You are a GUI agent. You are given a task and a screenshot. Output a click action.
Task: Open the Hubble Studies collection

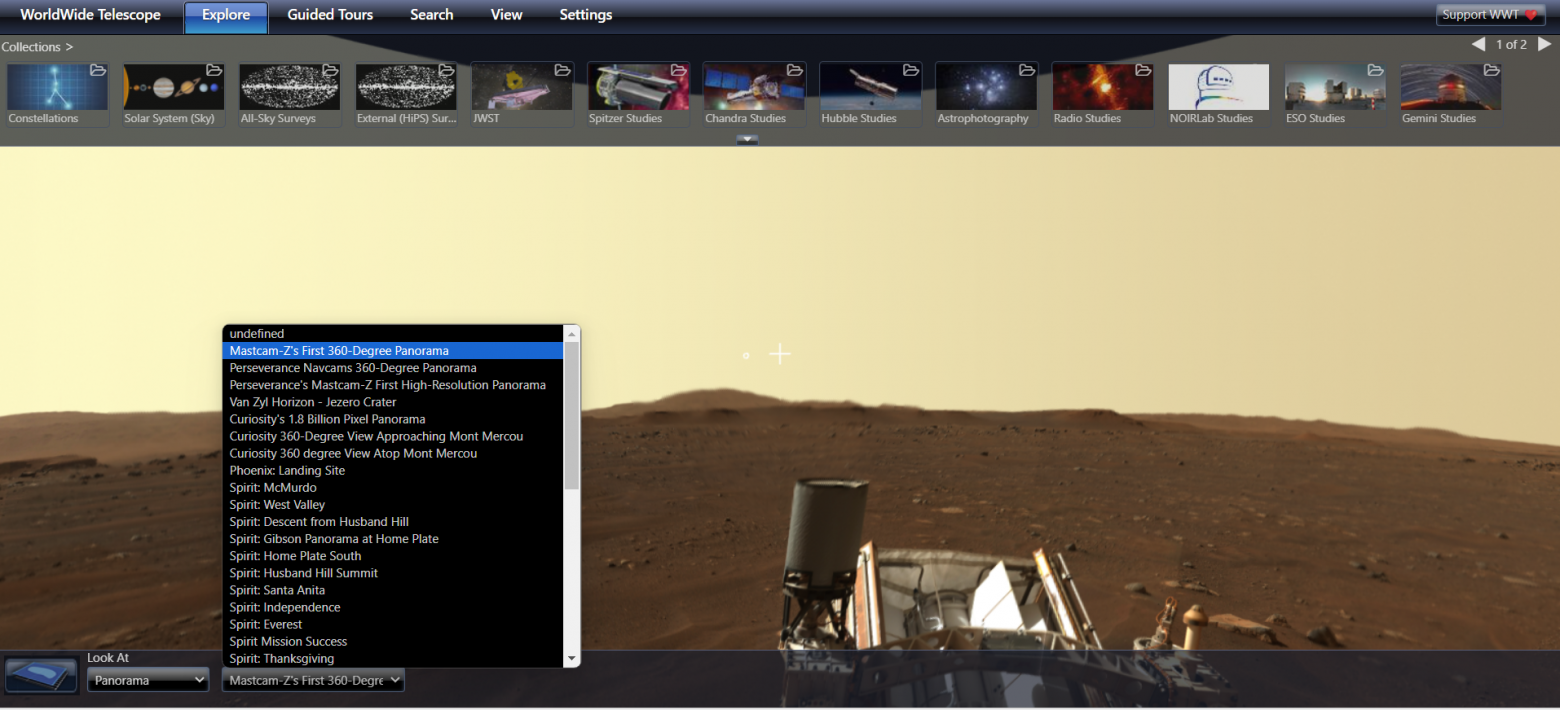[870, 95]
